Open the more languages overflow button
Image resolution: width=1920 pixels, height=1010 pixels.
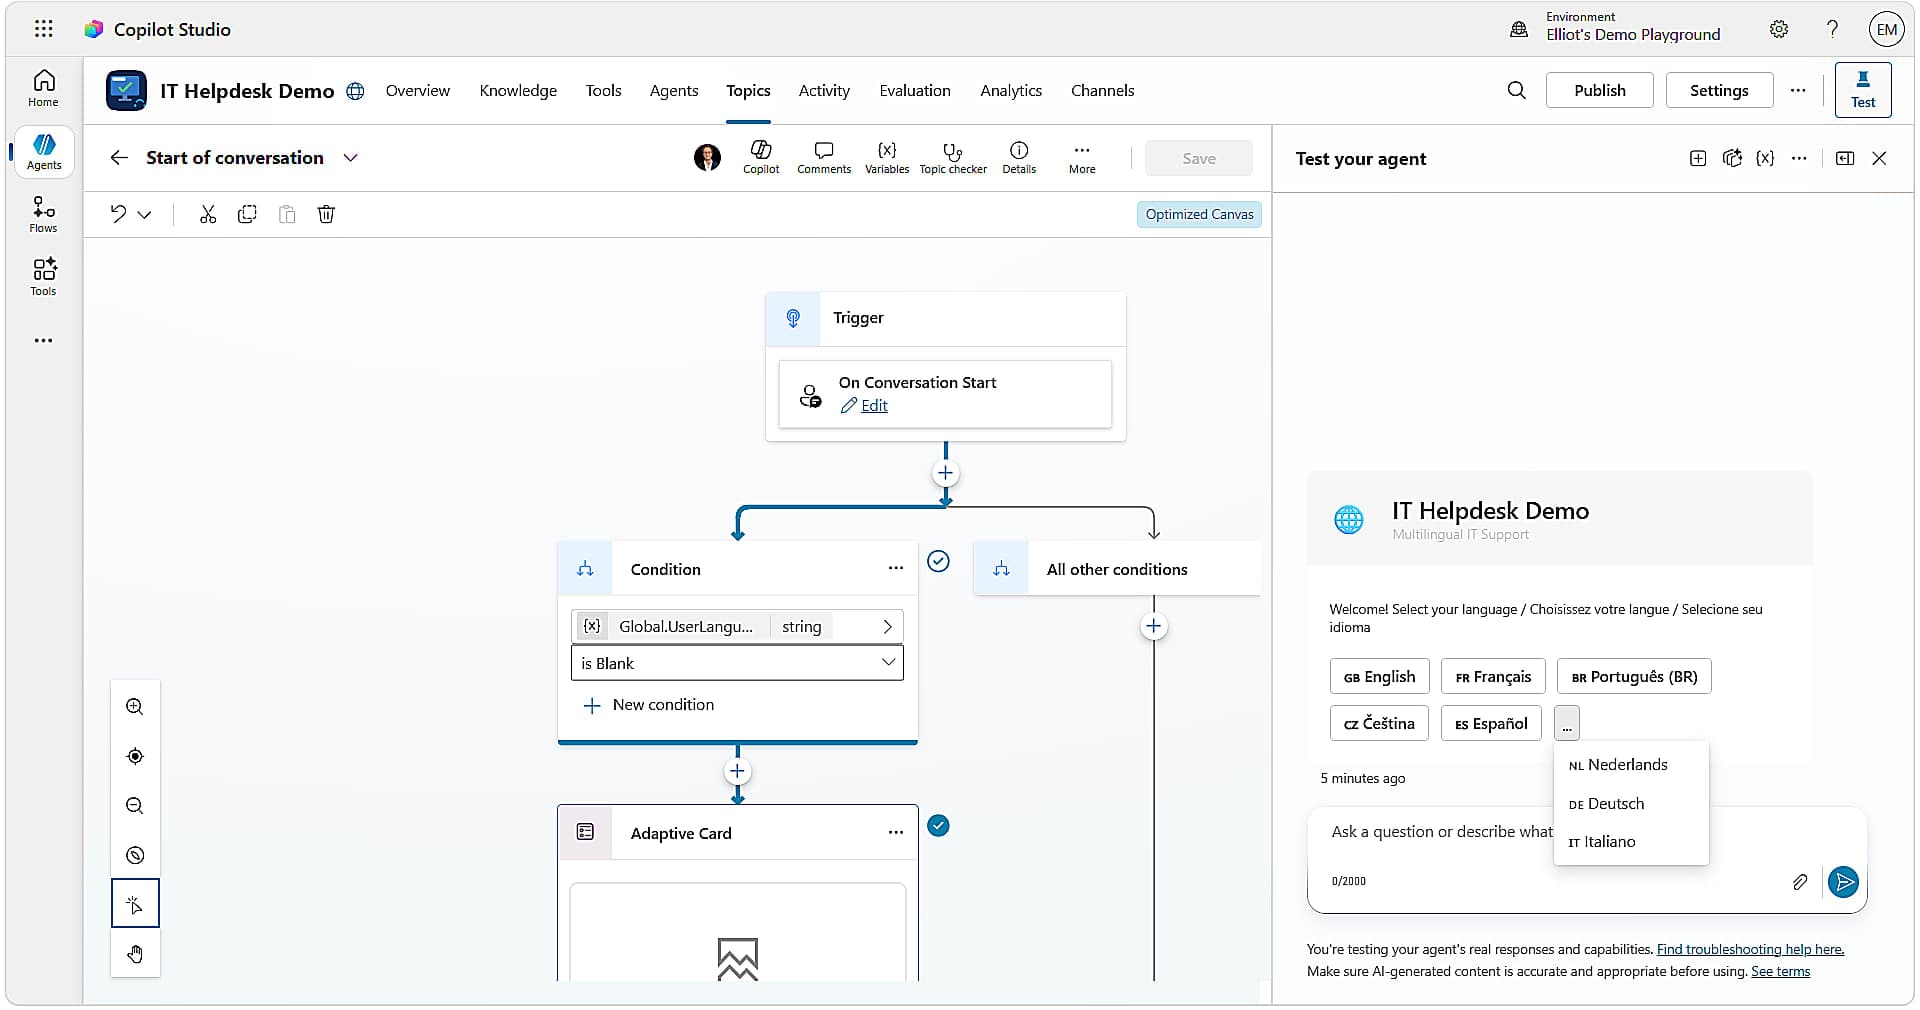(1566, 723)
